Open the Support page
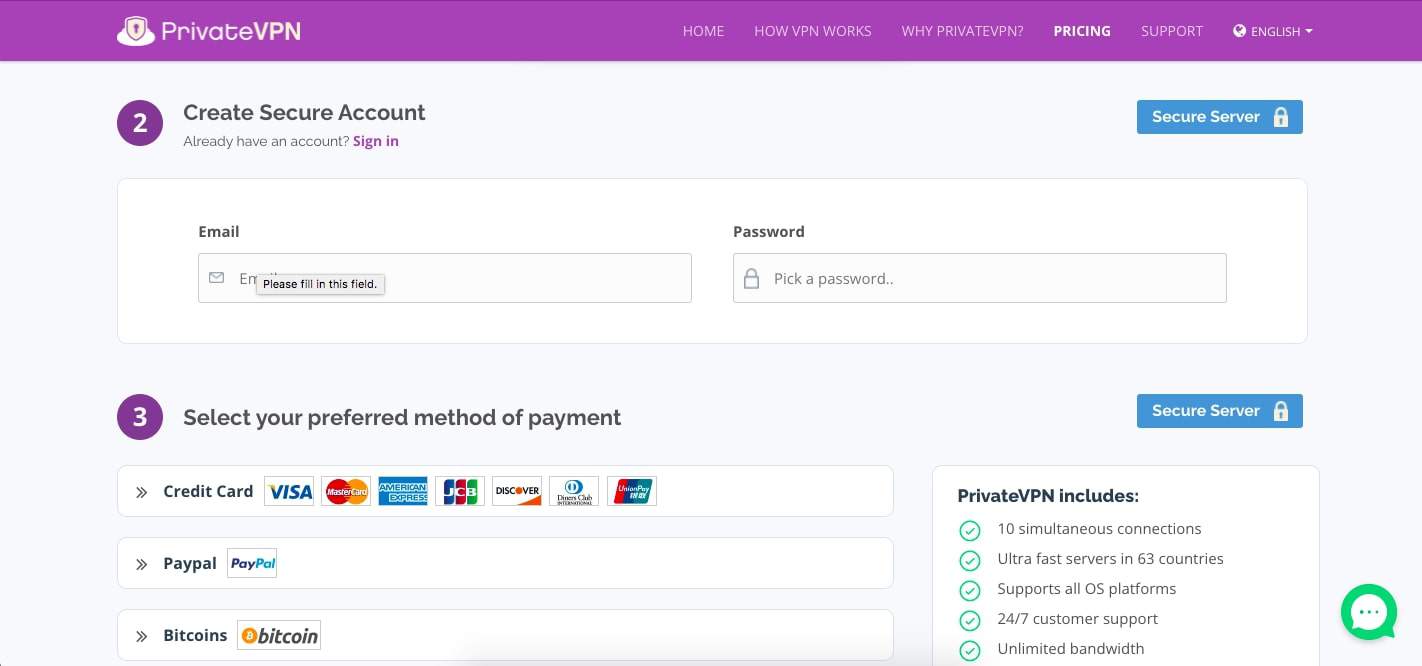 pyautogui.click(x=1172, y=31)
